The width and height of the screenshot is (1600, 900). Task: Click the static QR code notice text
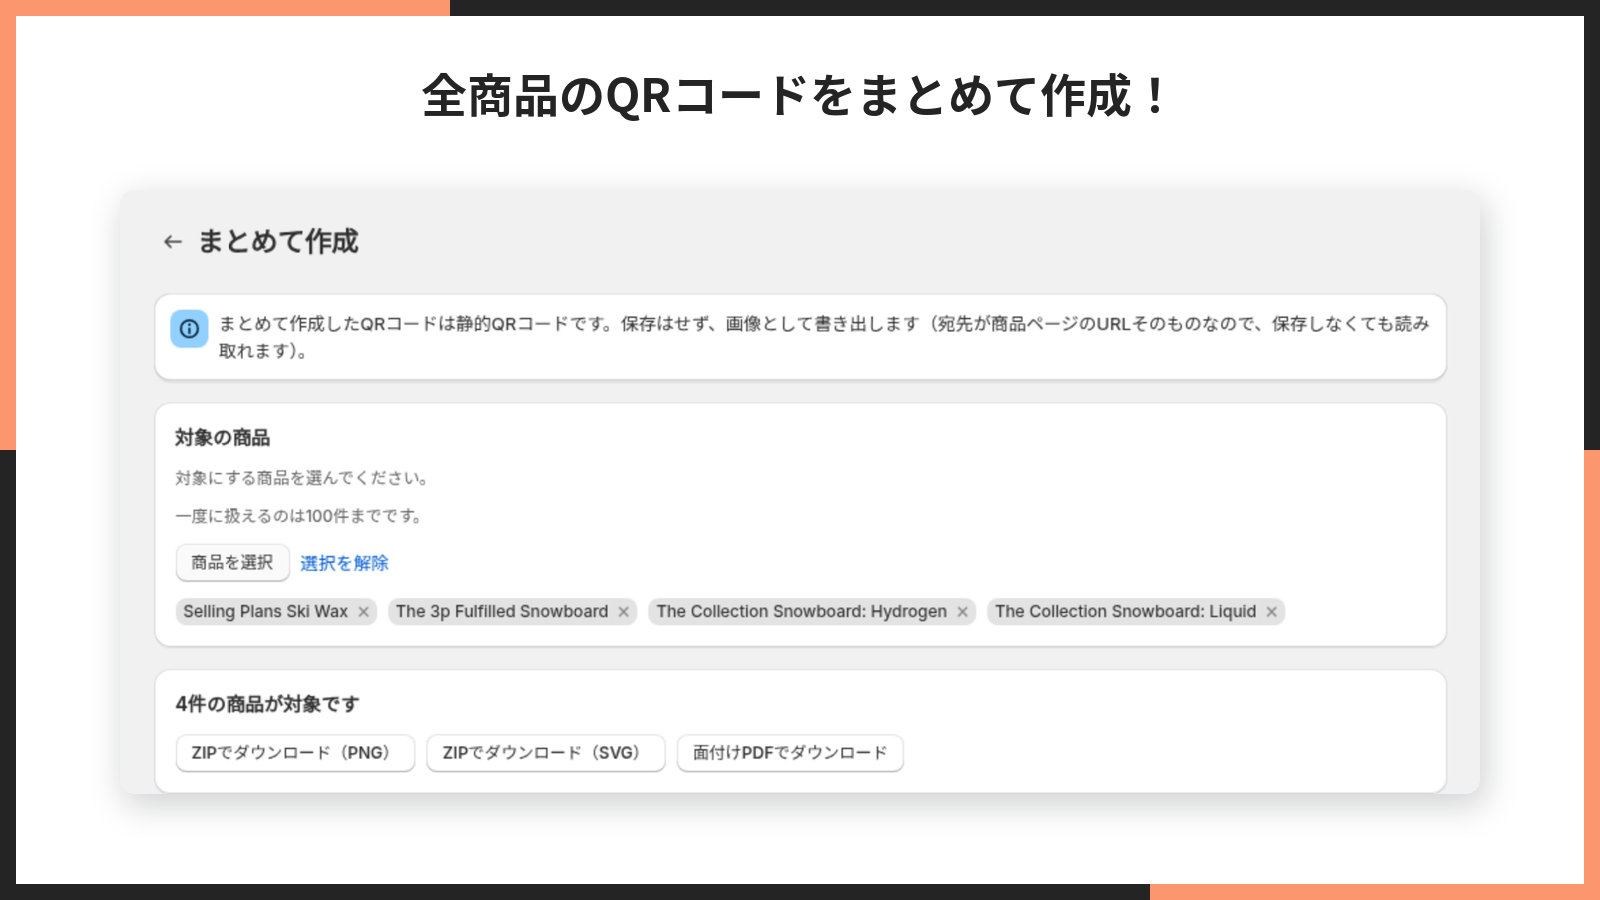[x=824, y=337]
